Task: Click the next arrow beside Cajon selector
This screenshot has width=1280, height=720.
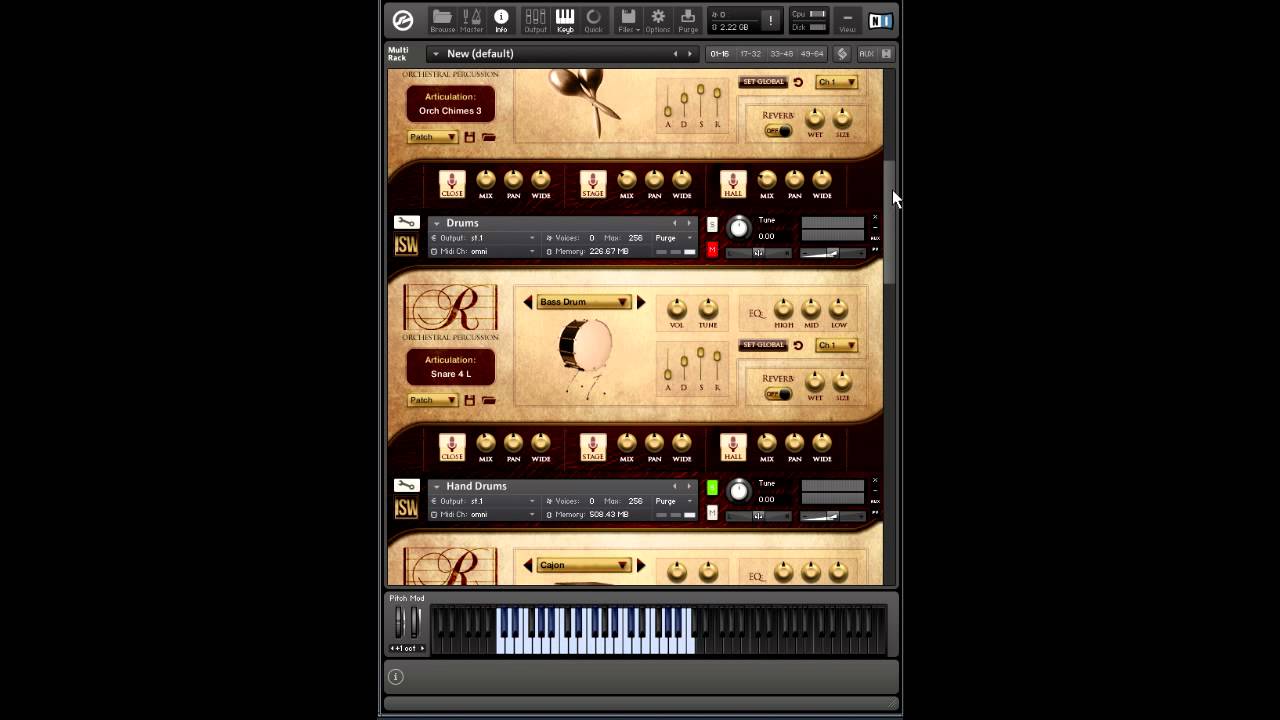Action: click(641, 565)
